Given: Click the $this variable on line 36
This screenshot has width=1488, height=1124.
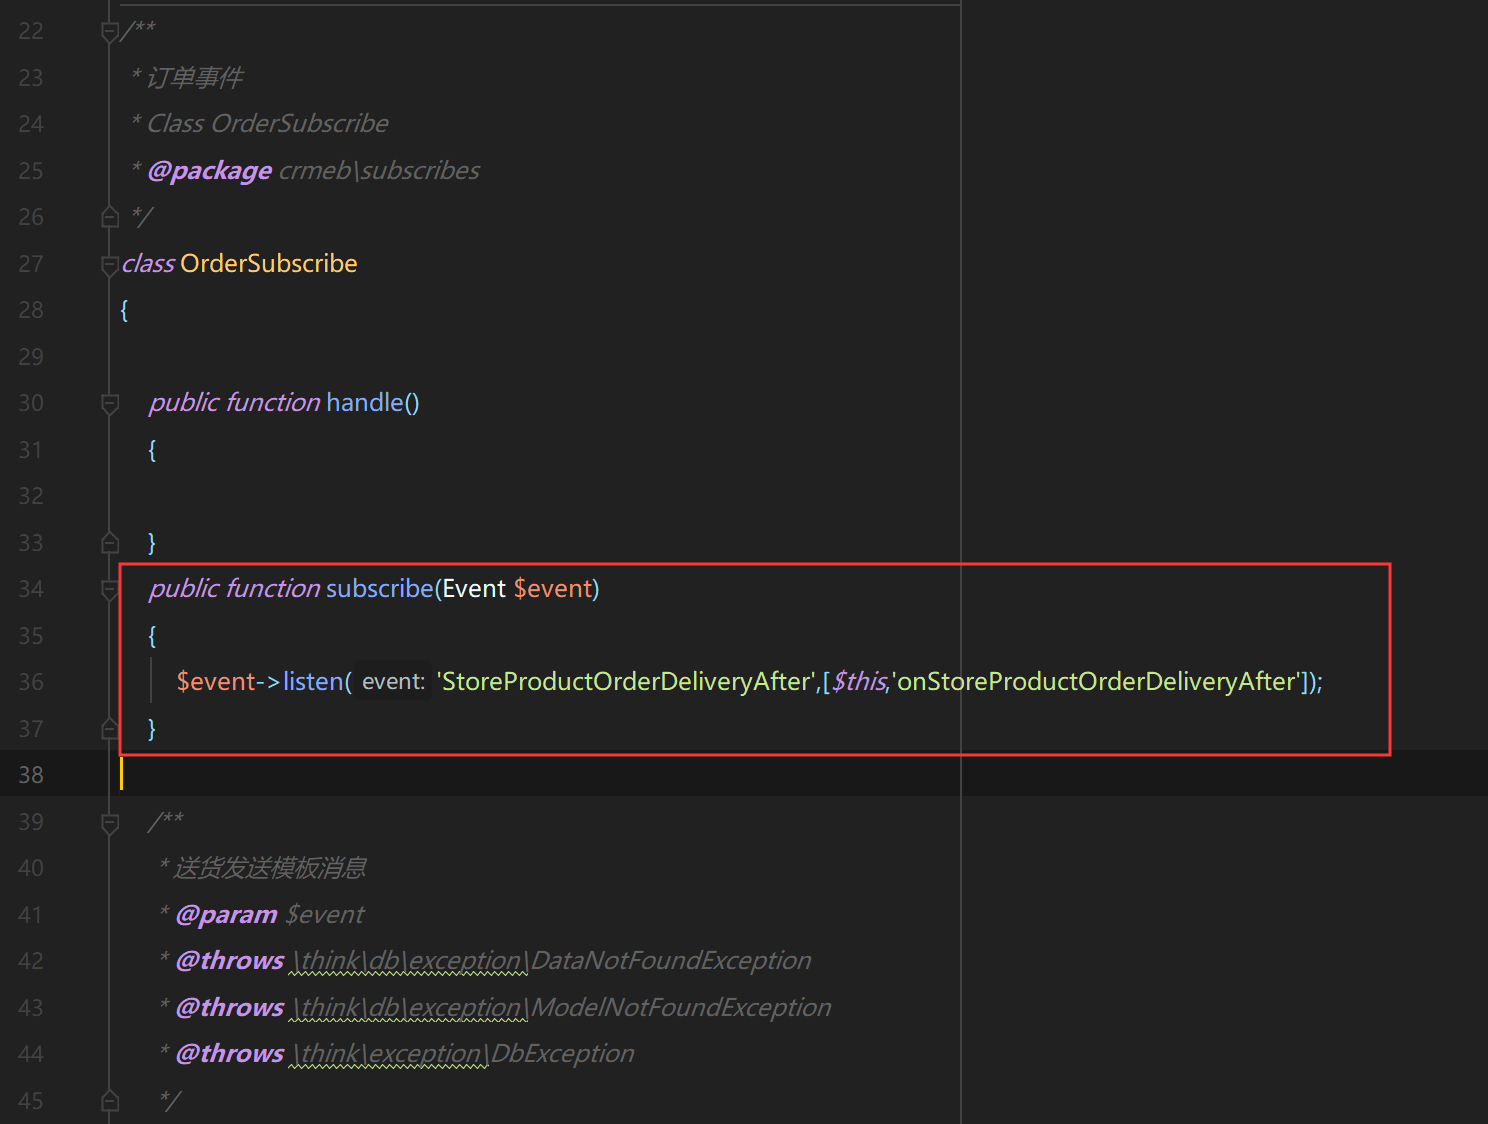Looking at the screenshot, I should tap(858, 681).
